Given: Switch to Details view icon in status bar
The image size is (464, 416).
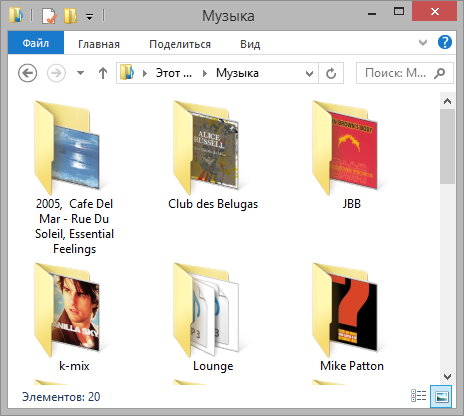Looking at the screenshot, I should coord(418,396).
